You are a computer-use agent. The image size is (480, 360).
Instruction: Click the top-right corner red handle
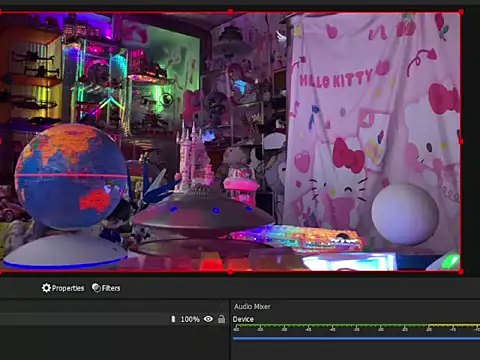point(461,12)
